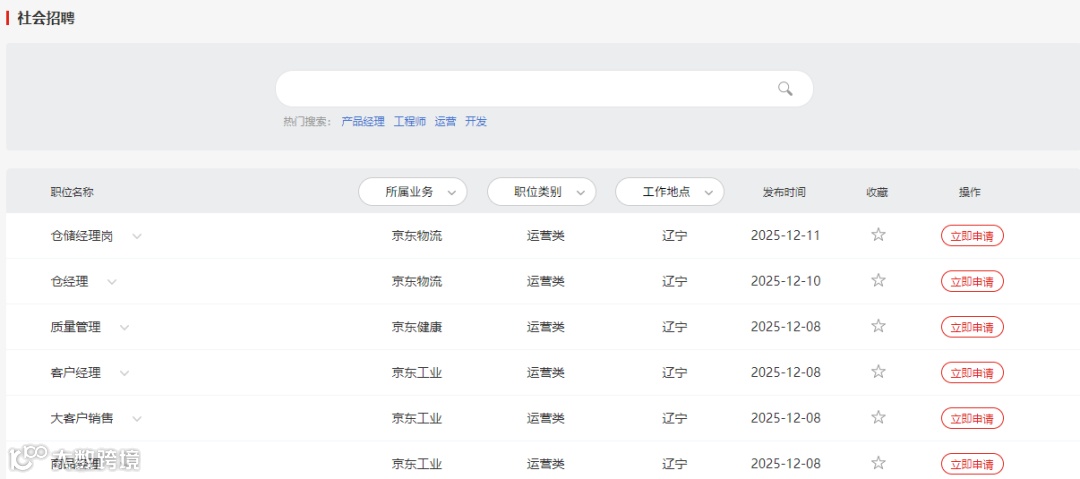Click 京东健康 in the 质量管理 row
The height and width of the screenshot is (479, 1080).
click(417, 327)
